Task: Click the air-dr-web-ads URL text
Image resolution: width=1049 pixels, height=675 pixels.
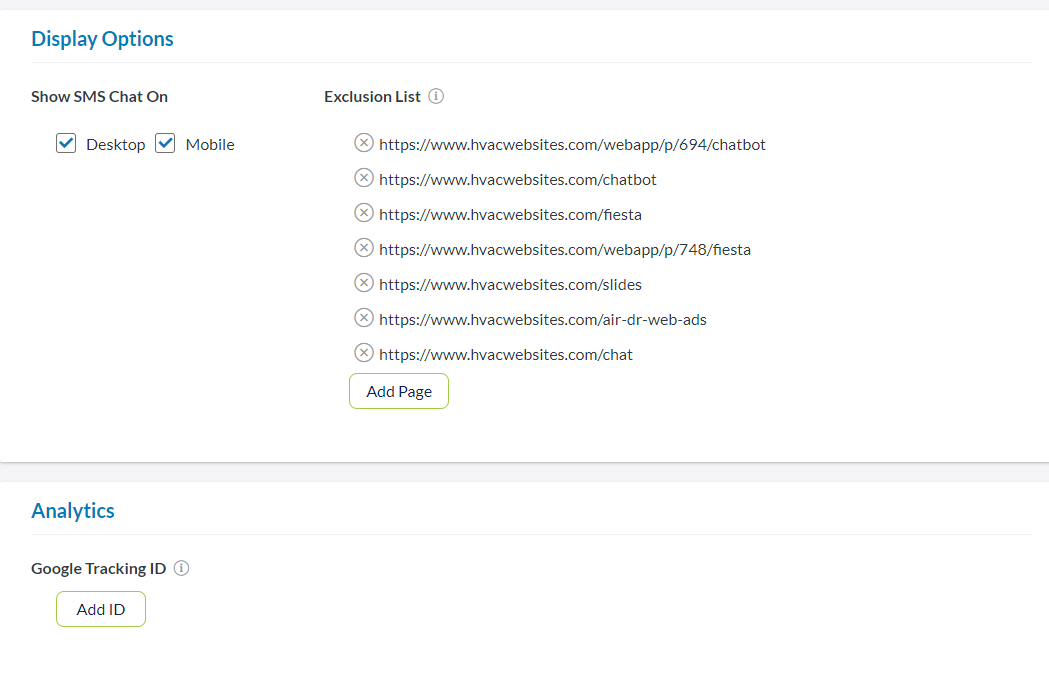Action: 543,320
